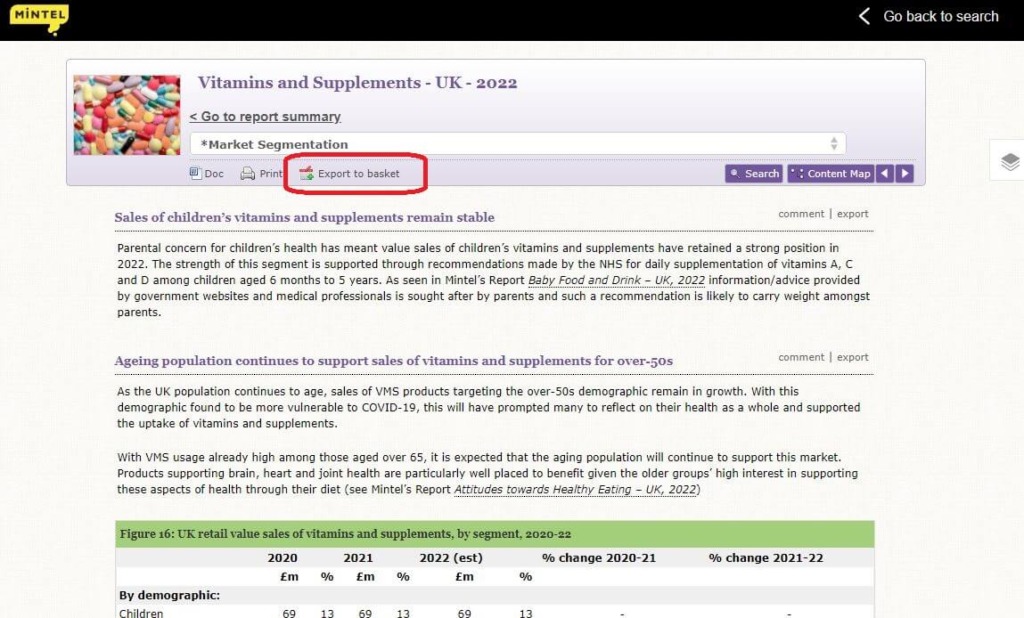
Task: Open the layers panel icon at right edge
Action: point(1009,161)
